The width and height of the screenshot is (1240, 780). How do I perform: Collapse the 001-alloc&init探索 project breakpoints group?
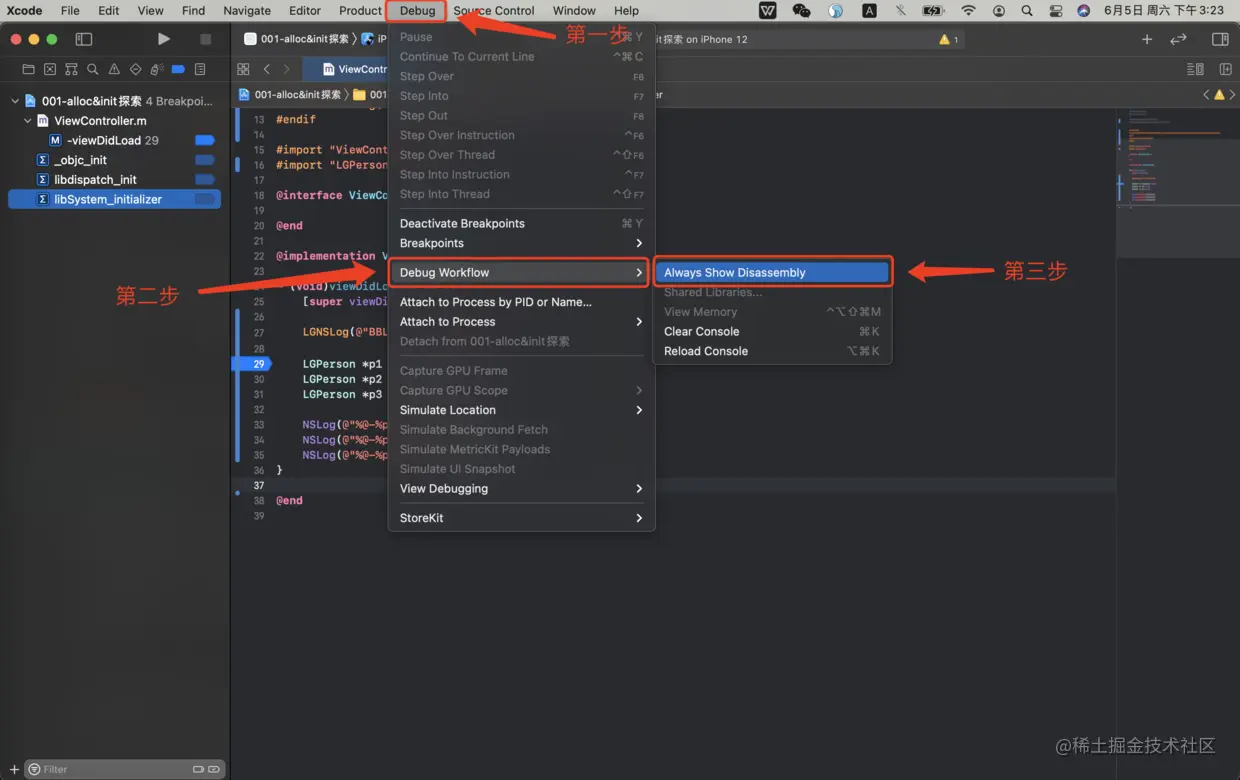coord(15,101)
